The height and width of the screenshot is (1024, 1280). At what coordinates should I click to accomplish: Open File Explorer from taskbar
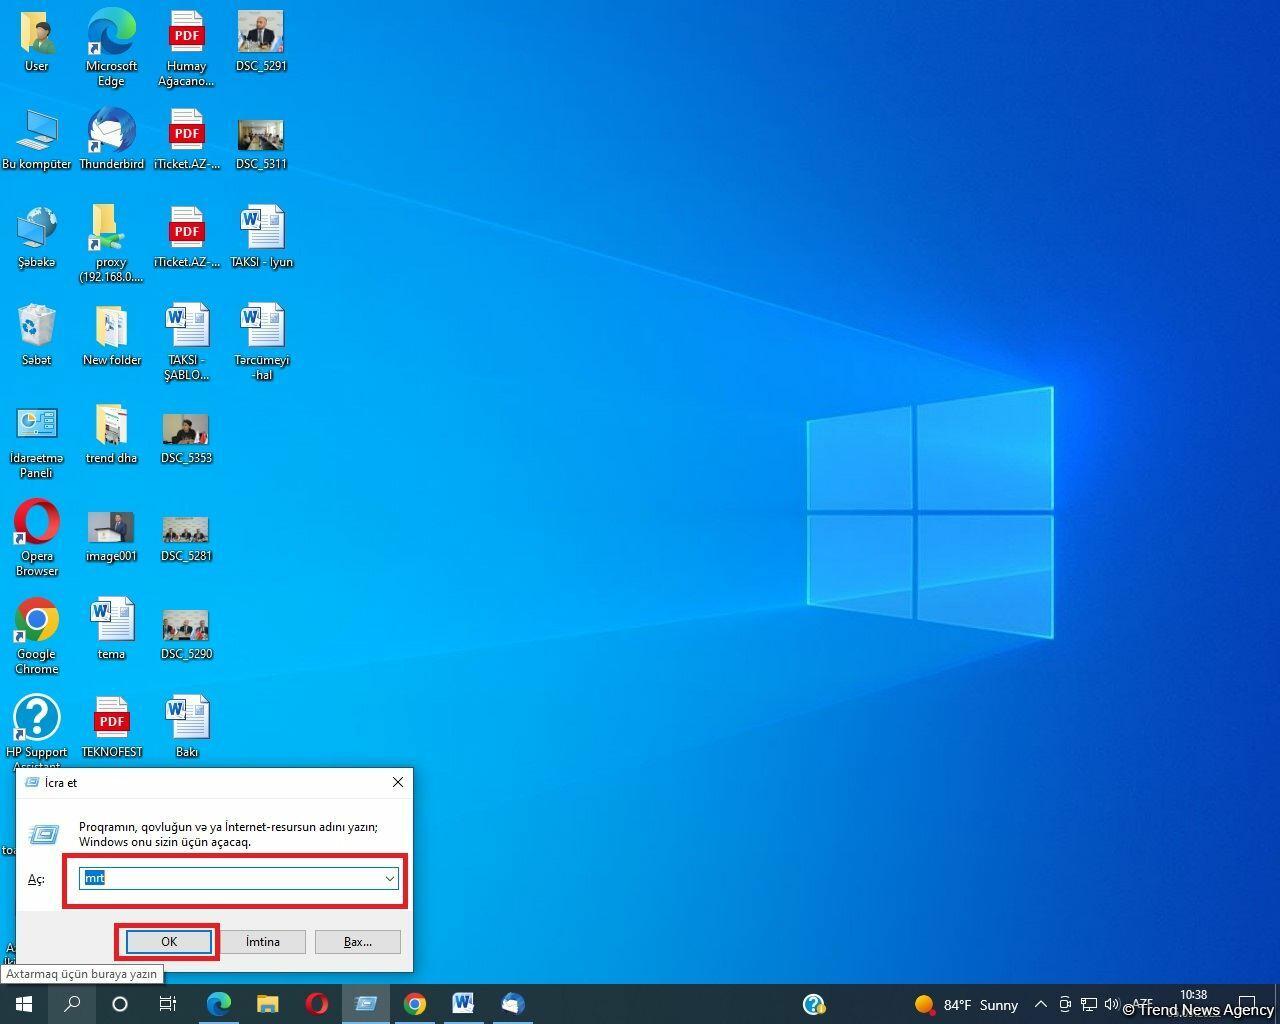(267, 1004)
